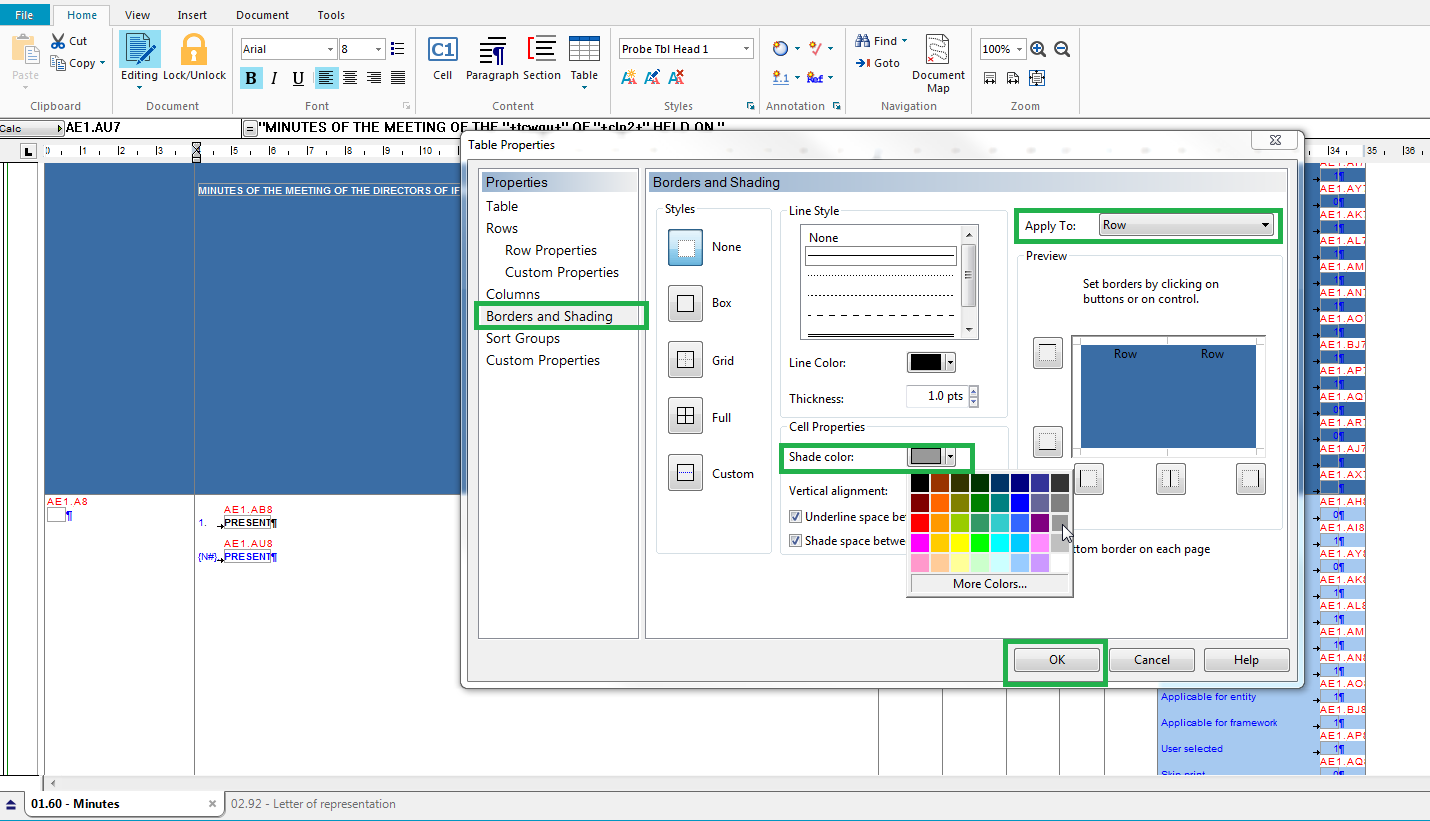
Task: Click the Cell C1 icon
Action: click(x=442, y=50)
